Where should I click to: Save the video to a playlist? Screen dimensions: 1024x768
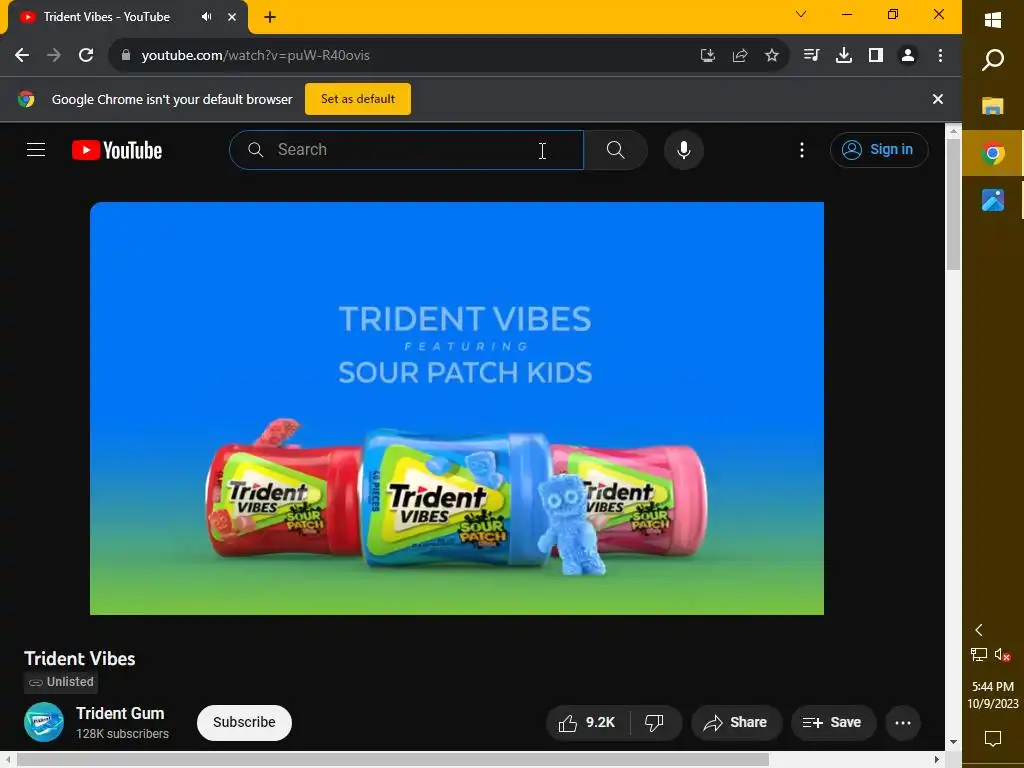tap(833, 722)
